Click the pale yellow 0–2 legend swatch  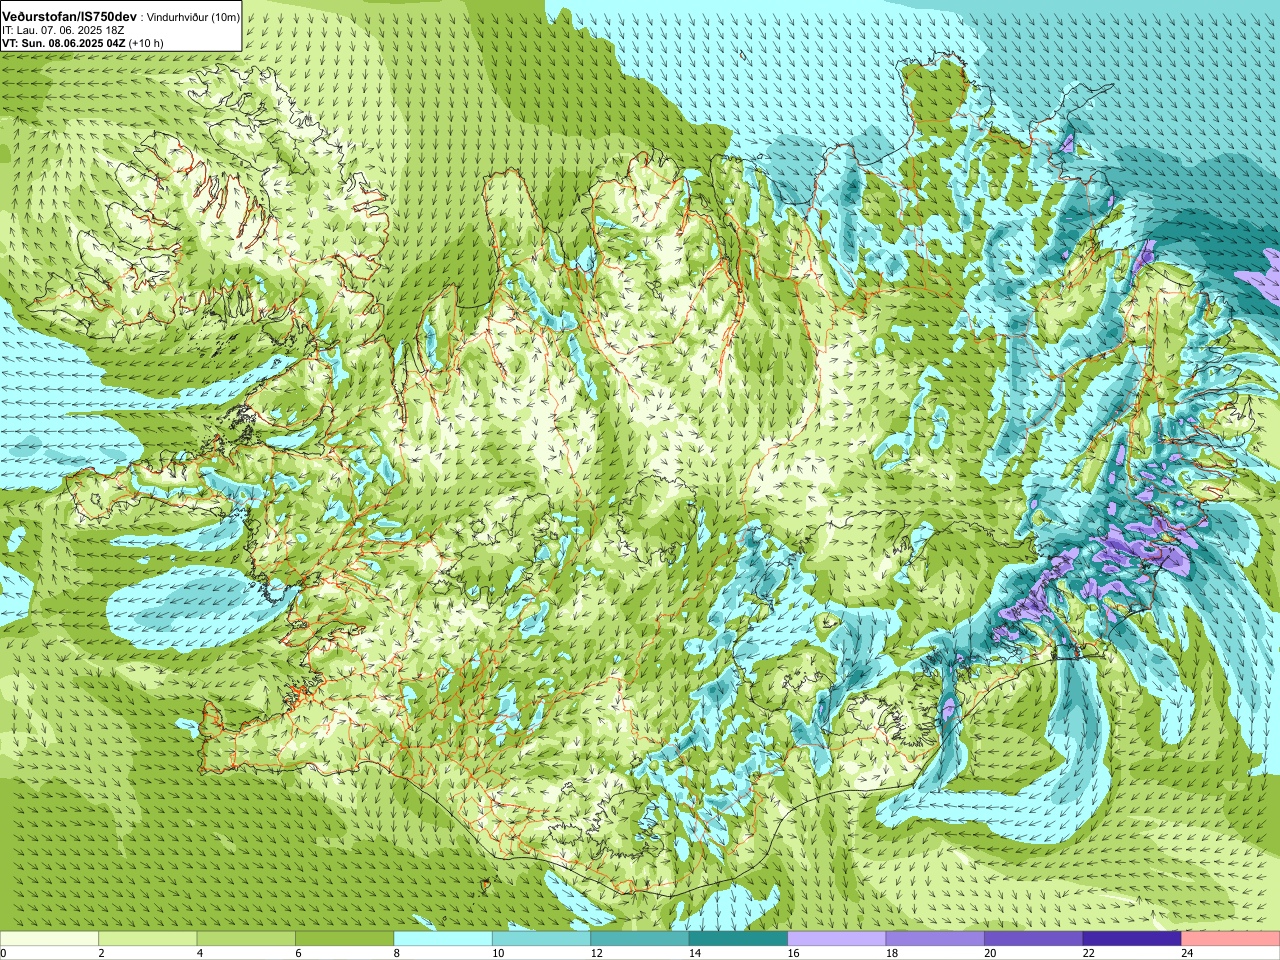click(x=49, y=939)
